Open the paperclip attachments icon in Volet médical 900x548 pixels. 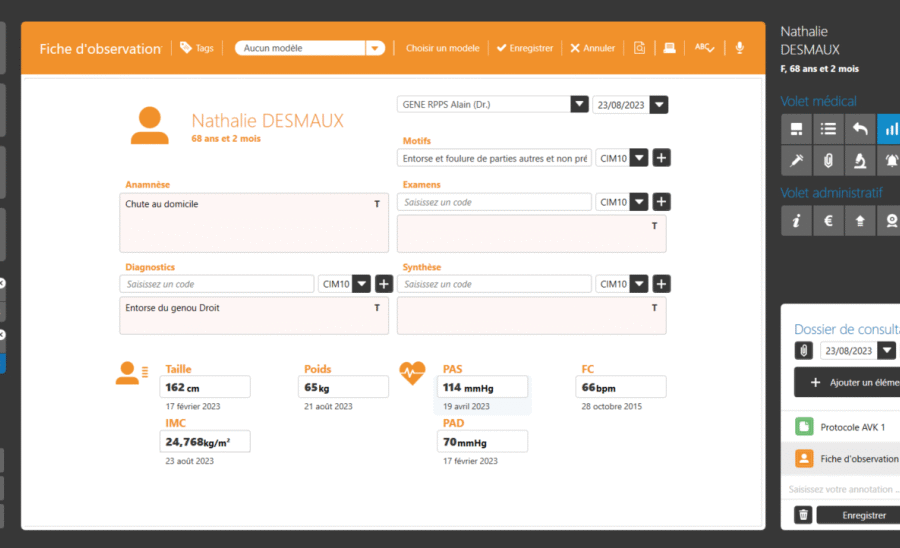tap(828, 161)
